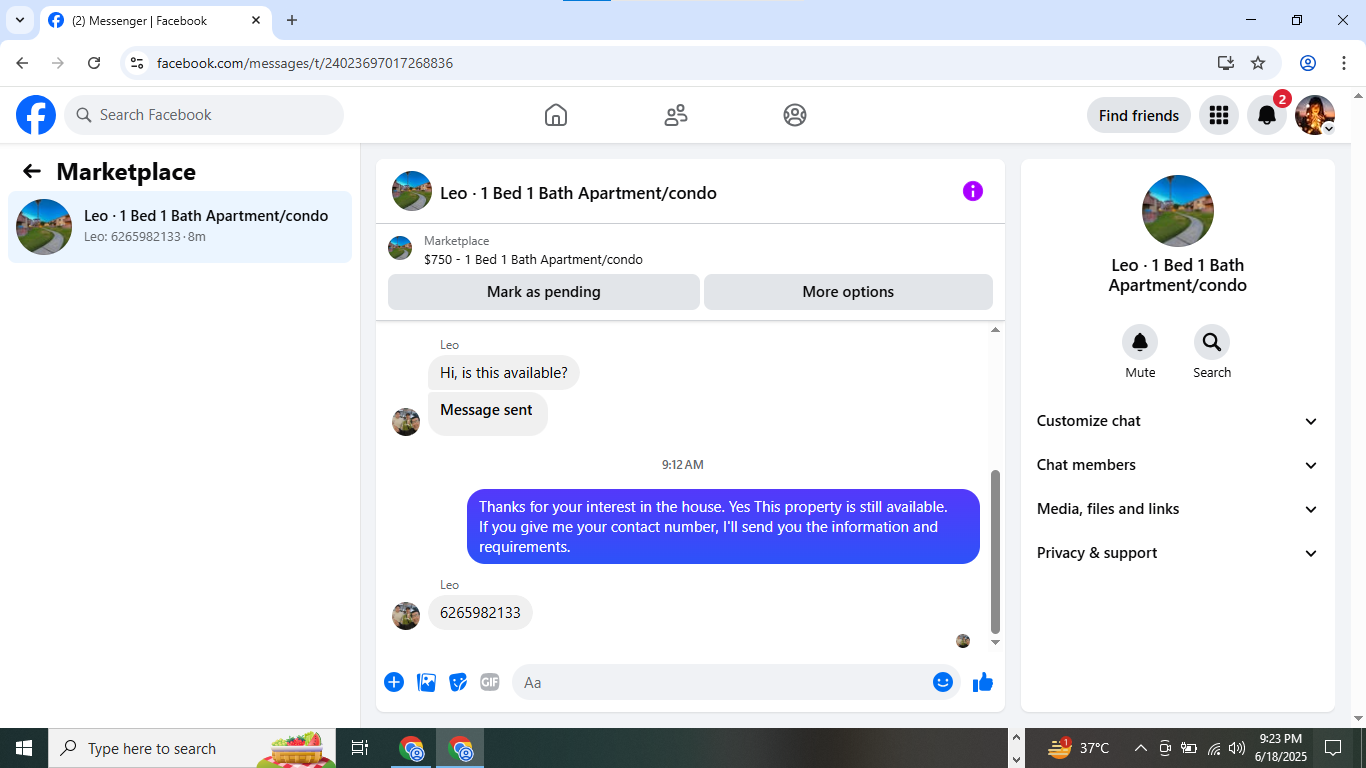The width and height of the screenshot is (1366, 768).
Task: Open the volume icon in system tray
Action: [x=1237, y=748]
